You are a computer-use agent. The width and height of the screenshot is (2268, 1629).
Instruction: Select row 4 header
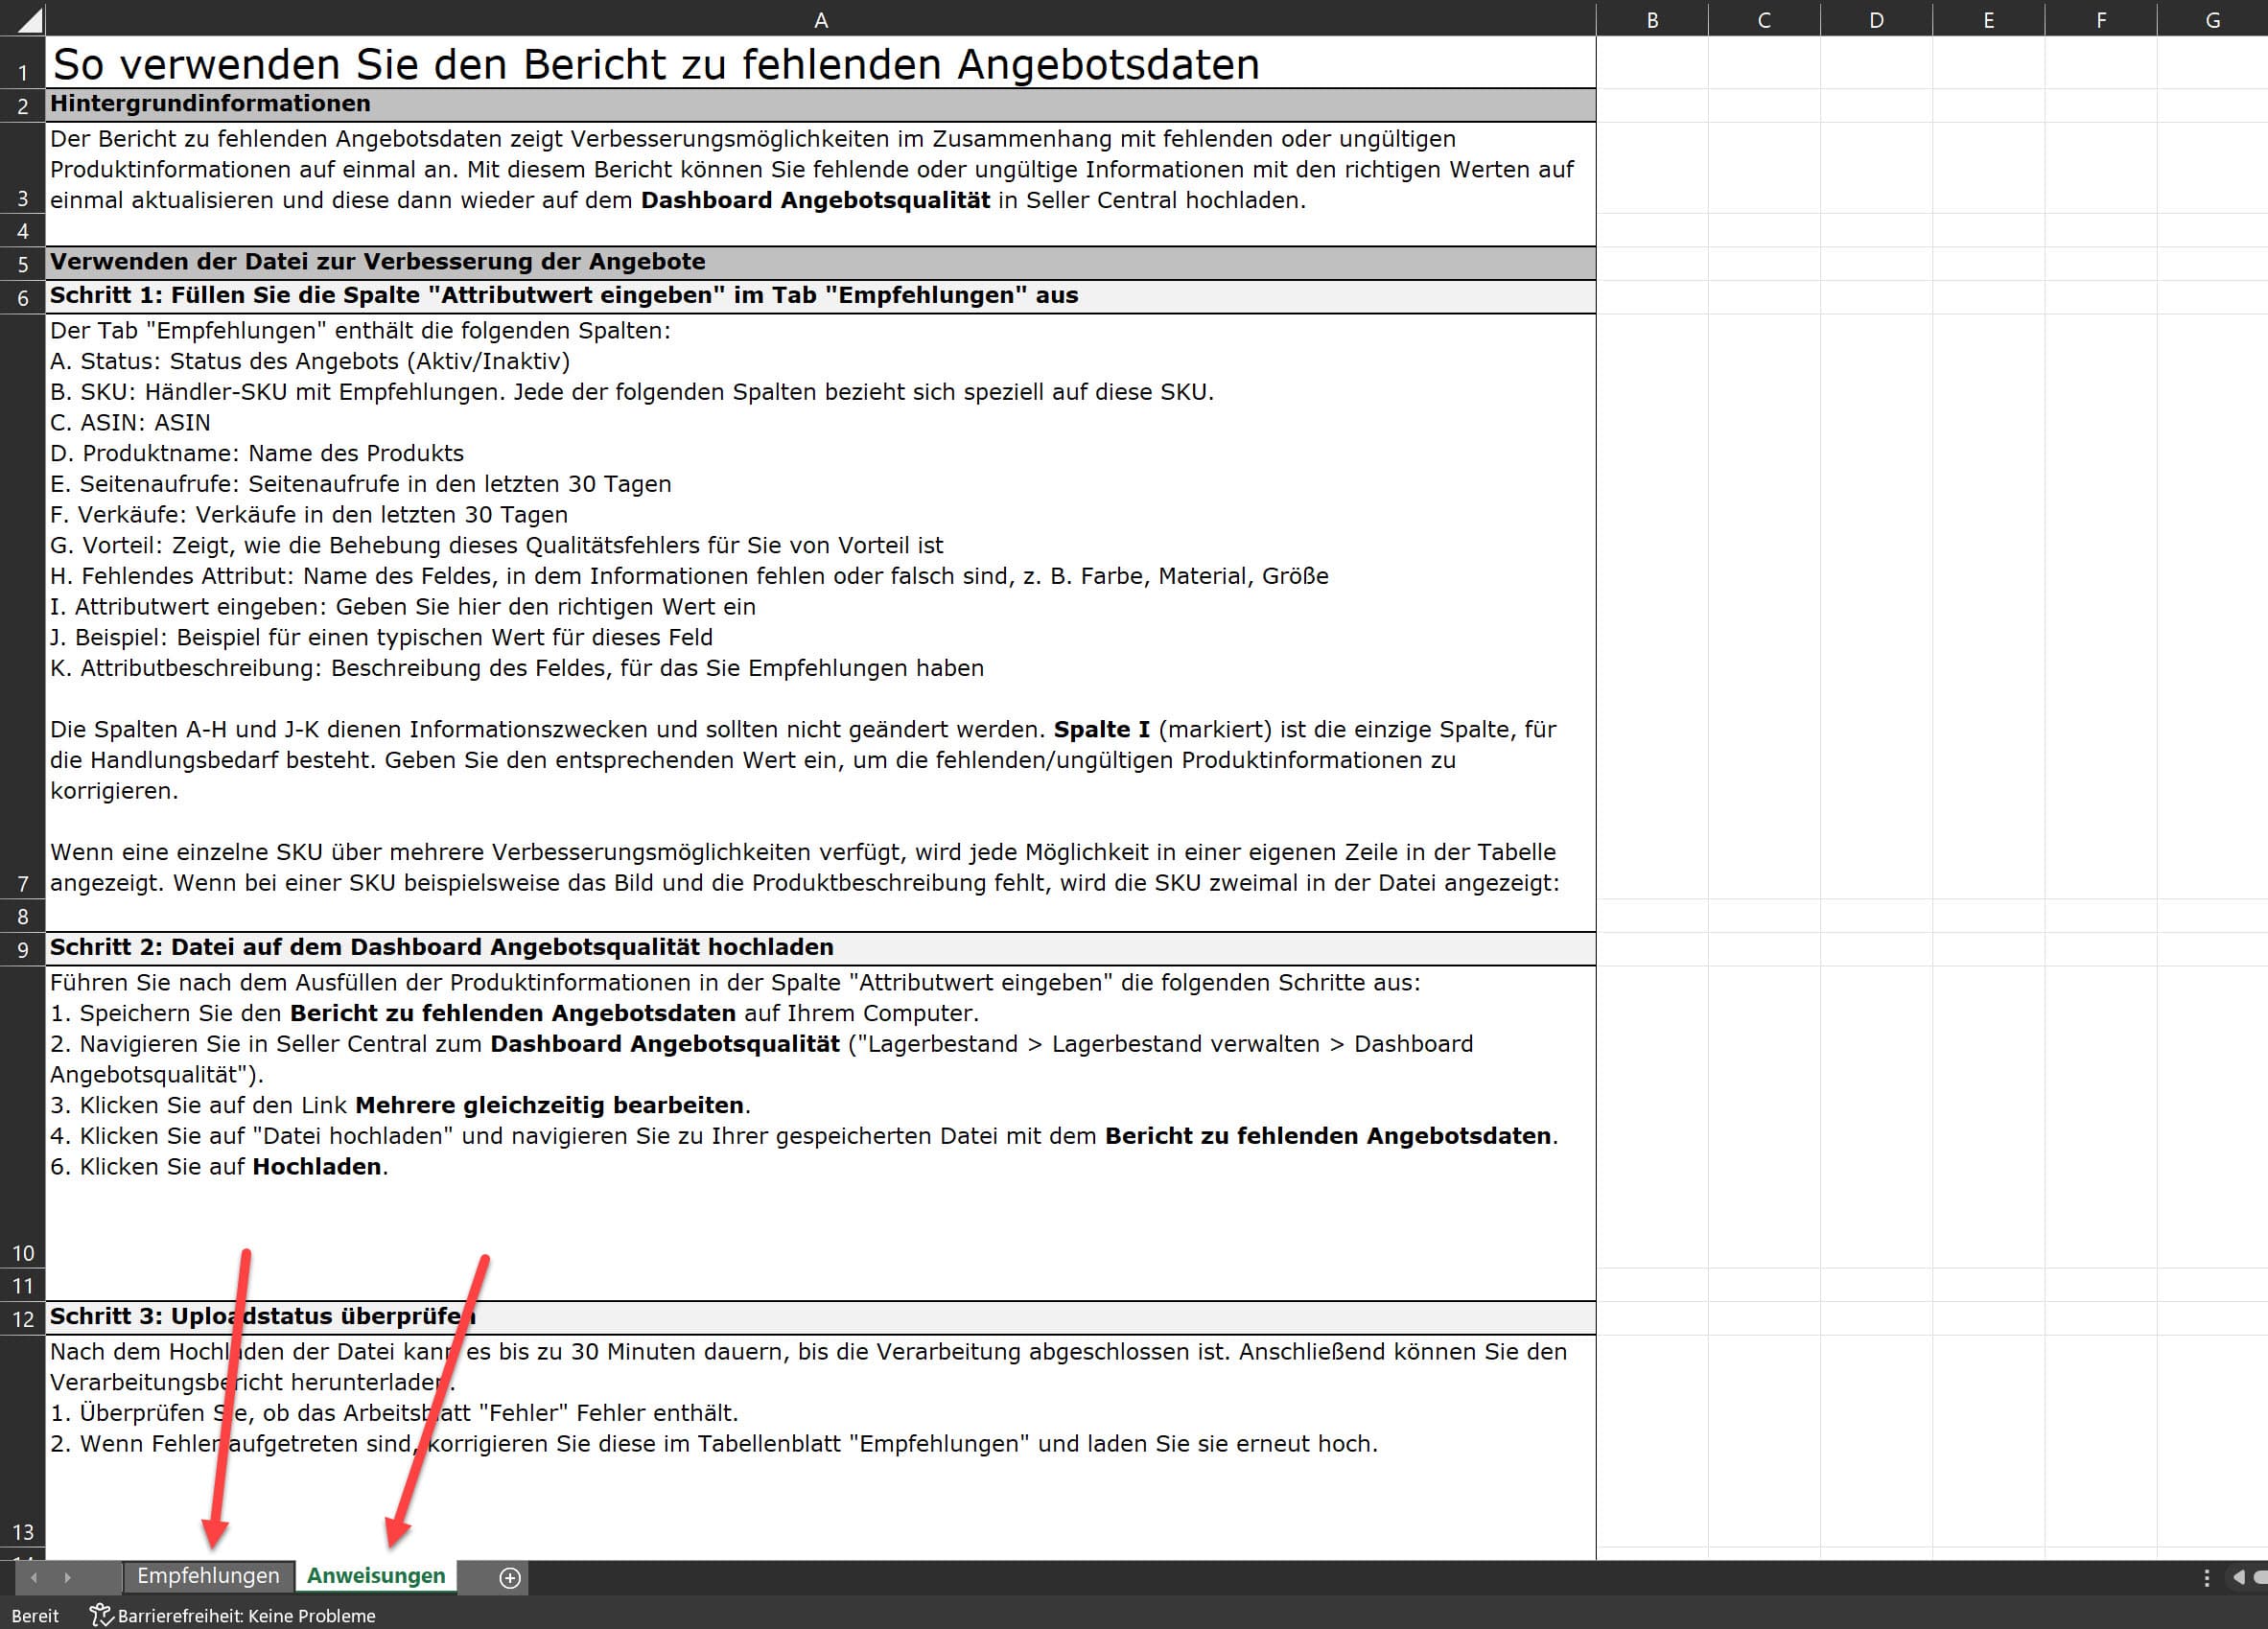[x=22, y=230]
